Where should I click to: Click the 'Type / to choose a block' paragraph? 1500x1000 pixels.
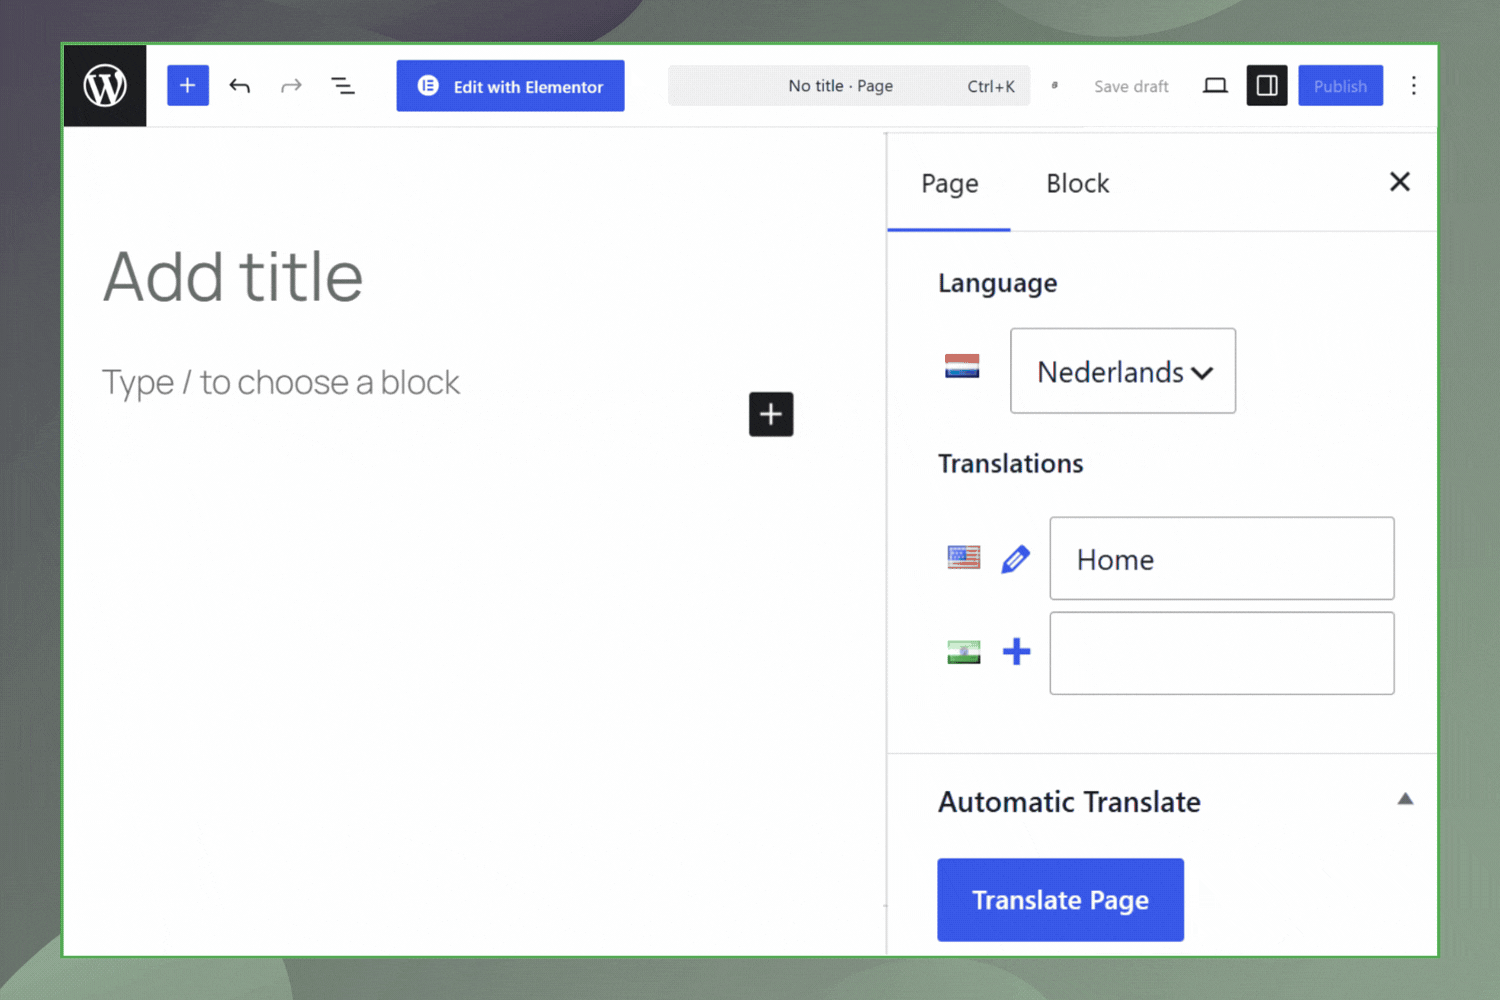tap(281, 382)
